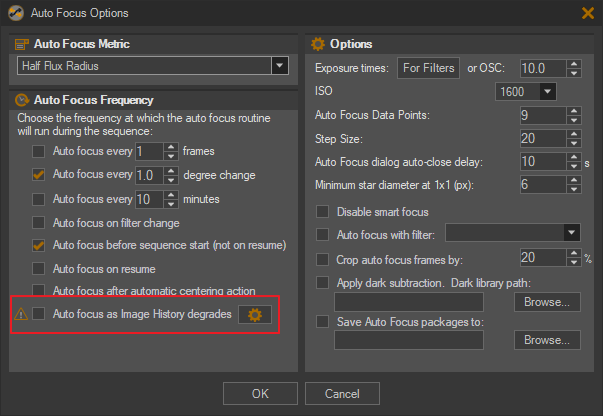This screenshot has height=416, width=603.
Task: Close dialog with orange X icon
Action: 588,13
